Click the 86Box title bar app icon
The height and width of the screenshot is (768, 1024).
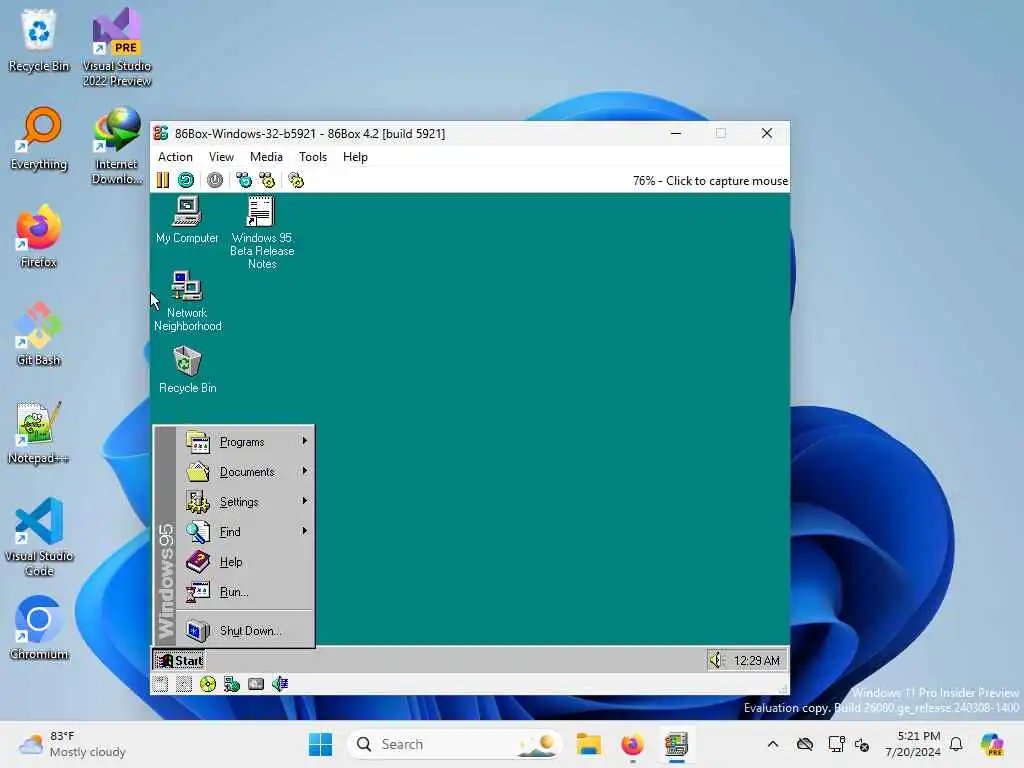point(161,133)
